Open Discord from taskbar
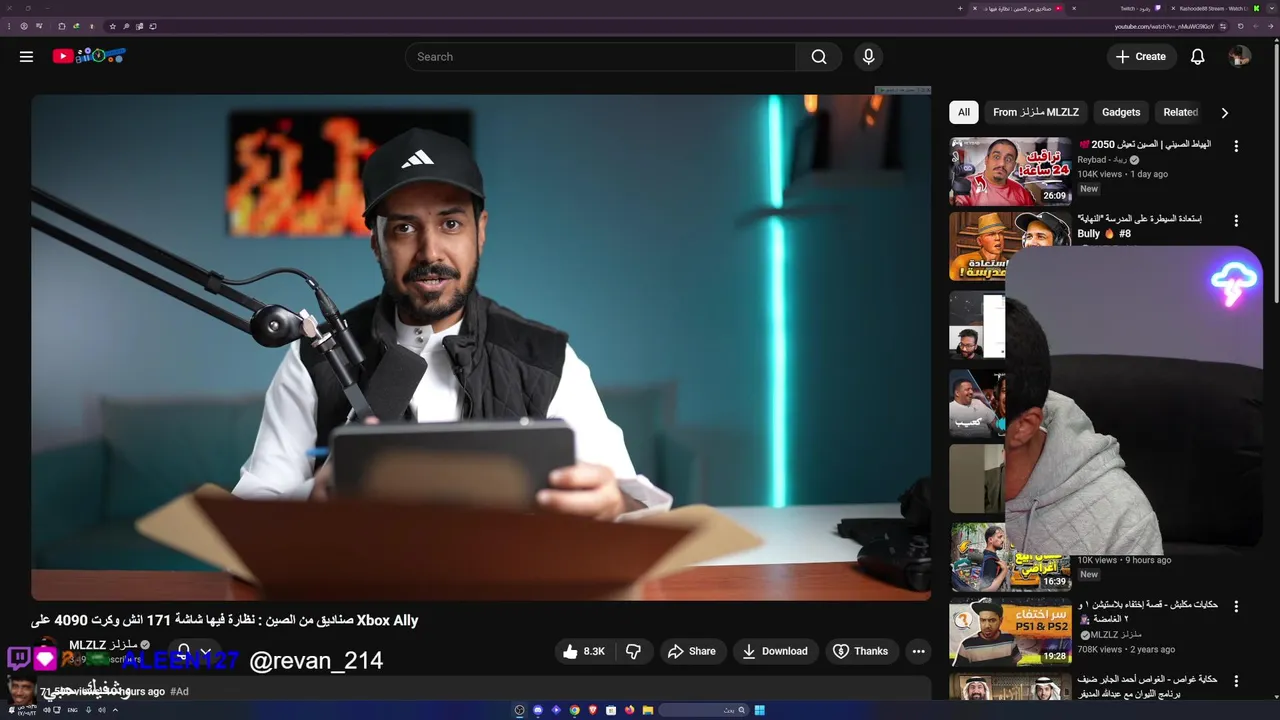Viewport: 1280px width, 720px height. point(538,710)
